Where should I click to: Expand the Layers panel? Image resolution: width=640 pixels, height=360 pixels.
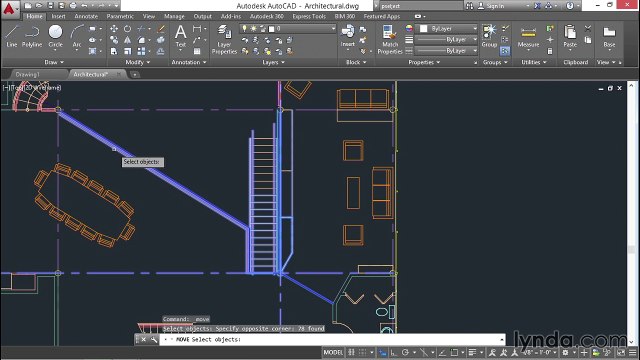pyautogui.click(x=273, y=62)
